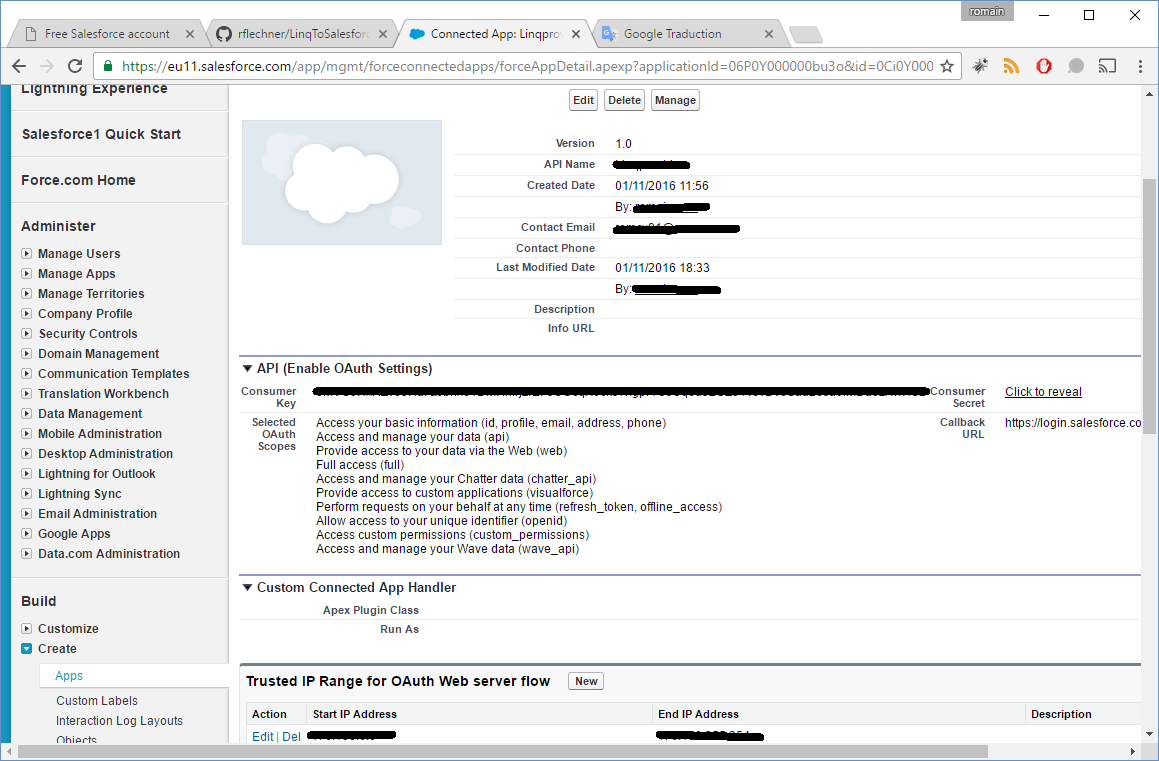
Task: Close the Connected App: Linqpro tab
Action: (576, 34)
